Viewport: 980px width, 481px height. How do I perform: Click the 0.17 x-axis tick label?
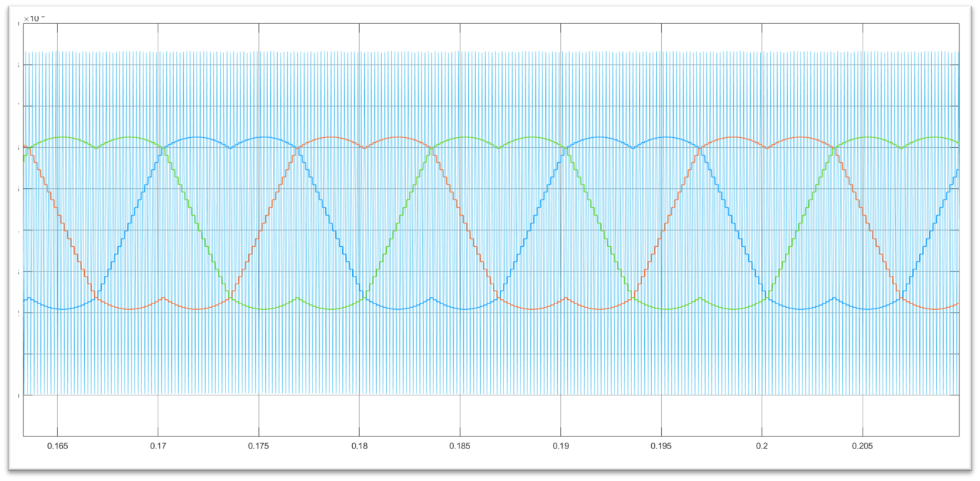pyautogui.click(x=159, y=444)
